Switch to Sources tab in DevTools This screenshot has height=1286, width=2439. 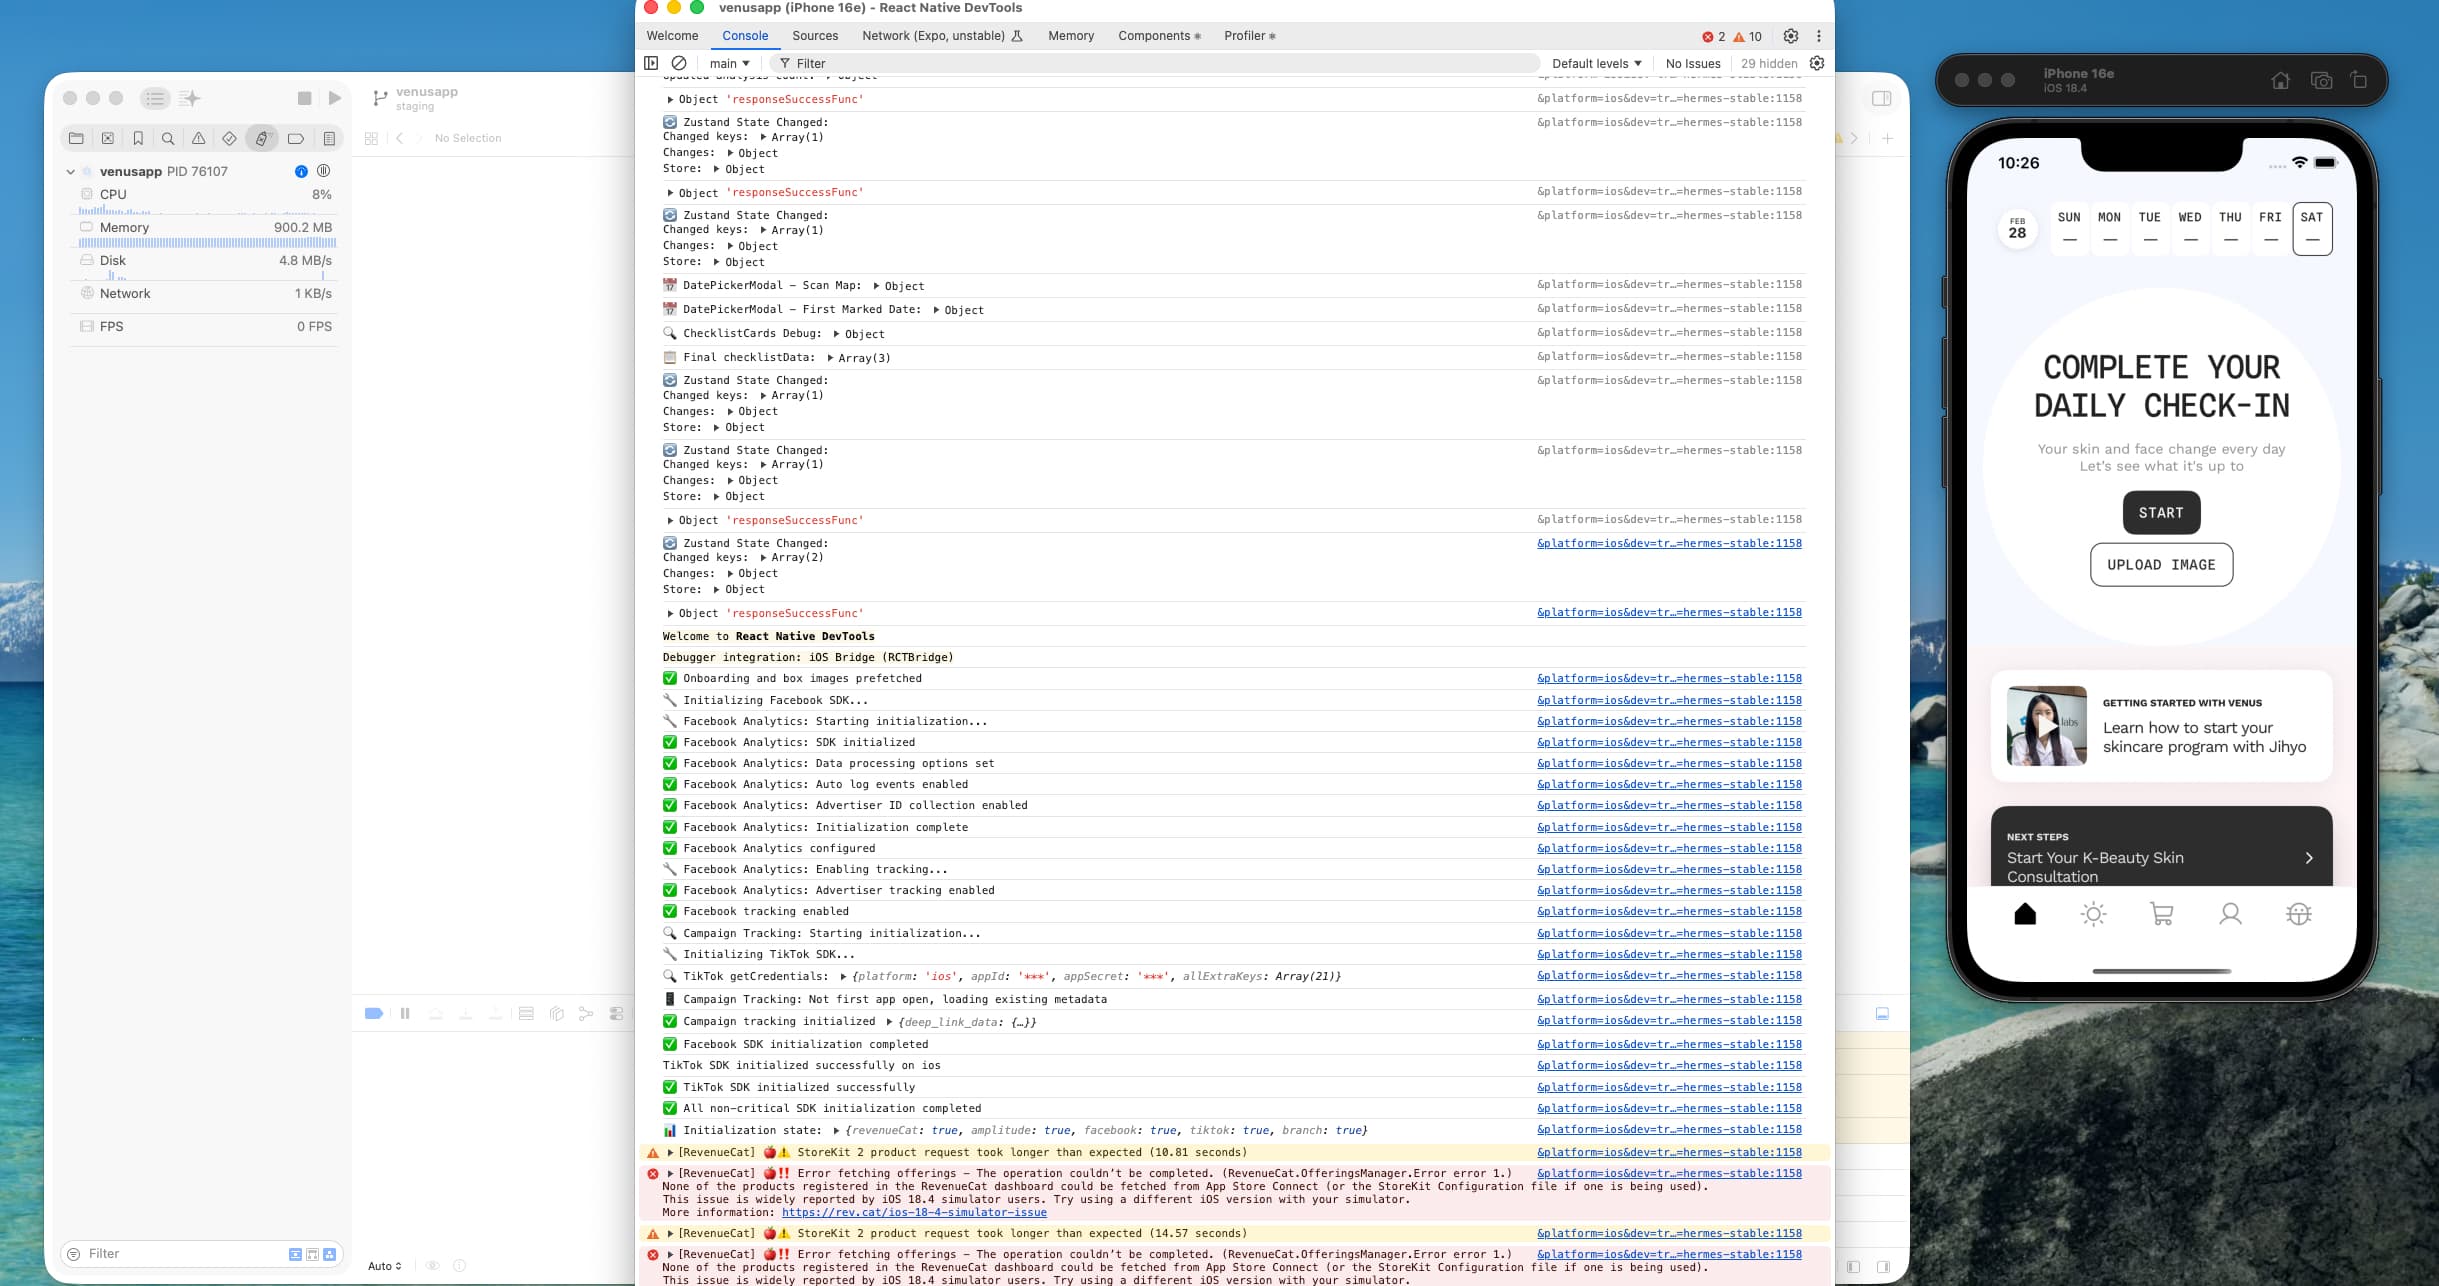(x=815, y=36)
